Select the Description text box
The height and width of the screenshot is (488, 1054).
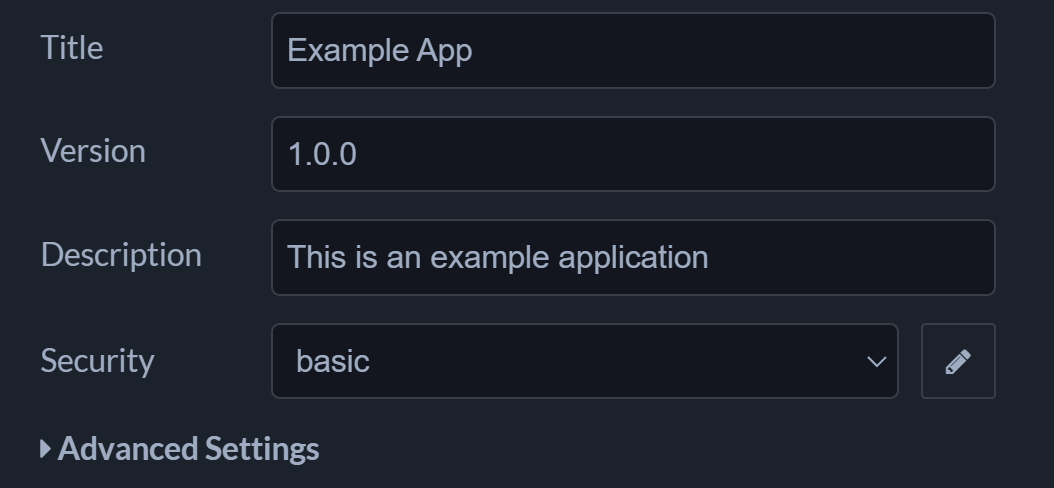click(632, 258)
